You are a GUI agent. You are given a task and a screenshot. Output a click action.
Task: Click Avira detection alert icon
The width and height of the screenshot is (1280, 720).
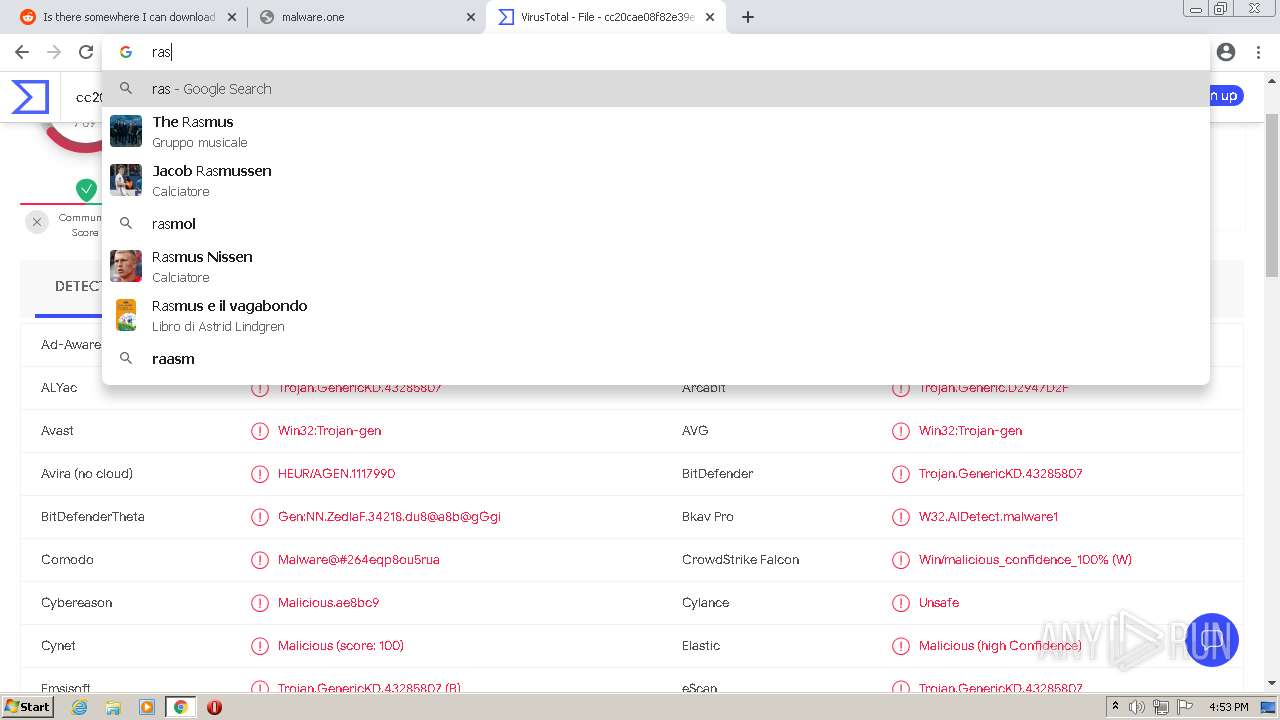click(259, 474)
